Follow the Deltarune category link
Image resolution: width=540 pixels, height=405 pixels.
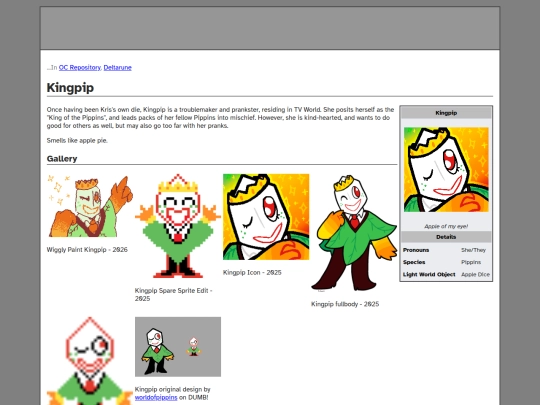pos(117,68)
